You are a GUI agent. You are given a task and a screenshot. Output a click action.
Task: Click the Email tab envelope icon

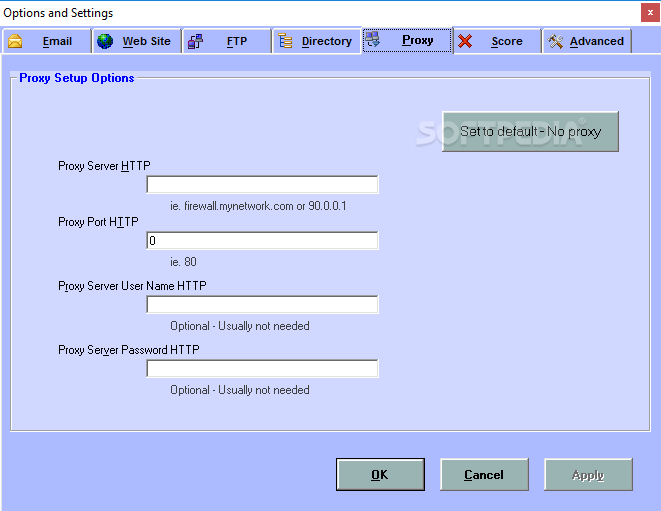coord(15,41)
